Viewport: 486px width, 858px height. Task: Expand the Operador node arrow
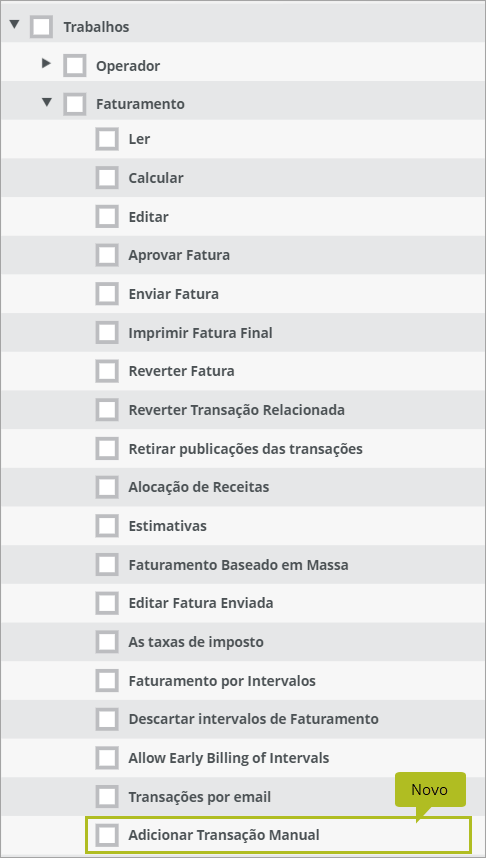click(x=47, y=63)
